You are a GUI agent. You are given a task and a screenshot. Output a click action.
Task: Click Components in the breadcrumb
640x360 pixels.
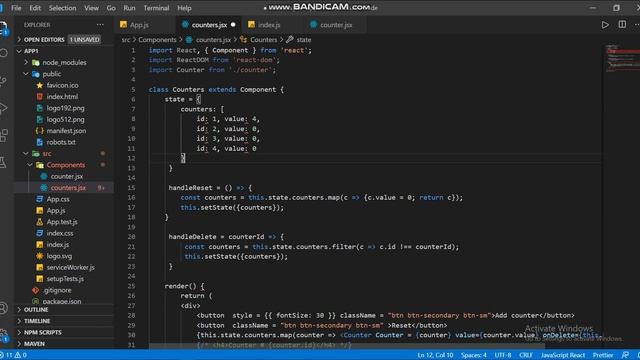[x=157, y=40]
